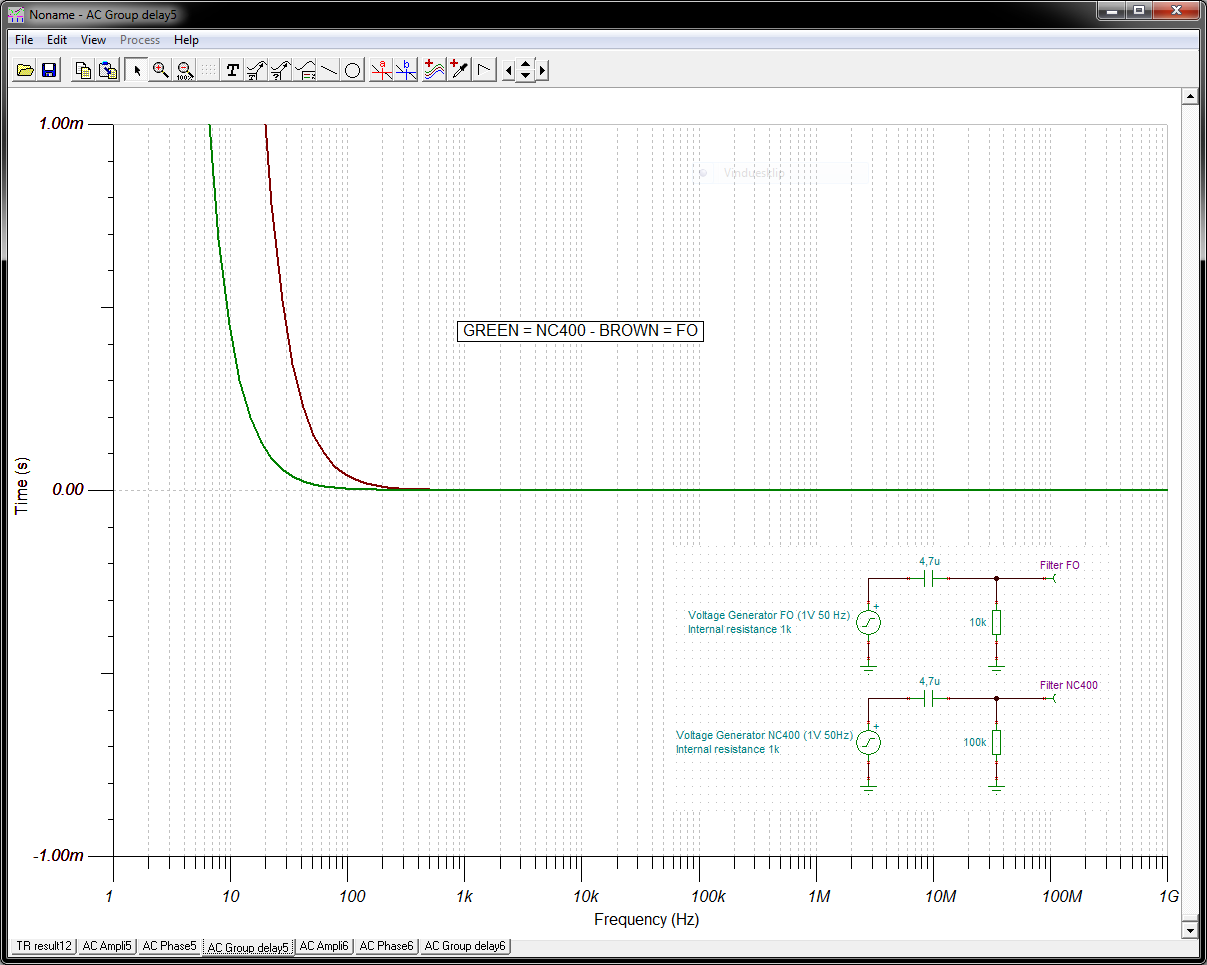
Task: Click the -1.00m y-axis value
Action: click(59, 856)
